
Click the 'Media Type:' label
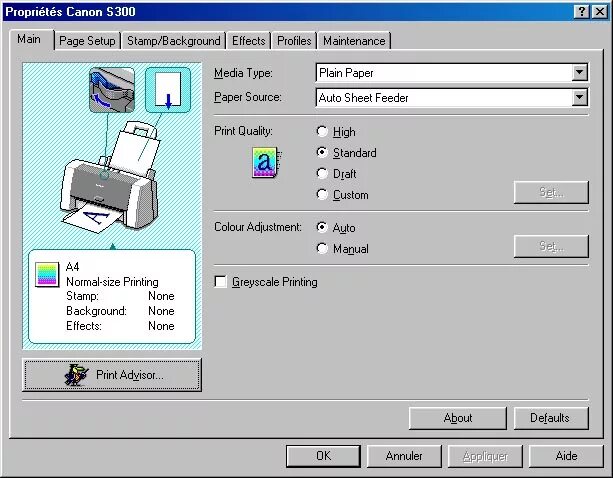tap(243, 73)
